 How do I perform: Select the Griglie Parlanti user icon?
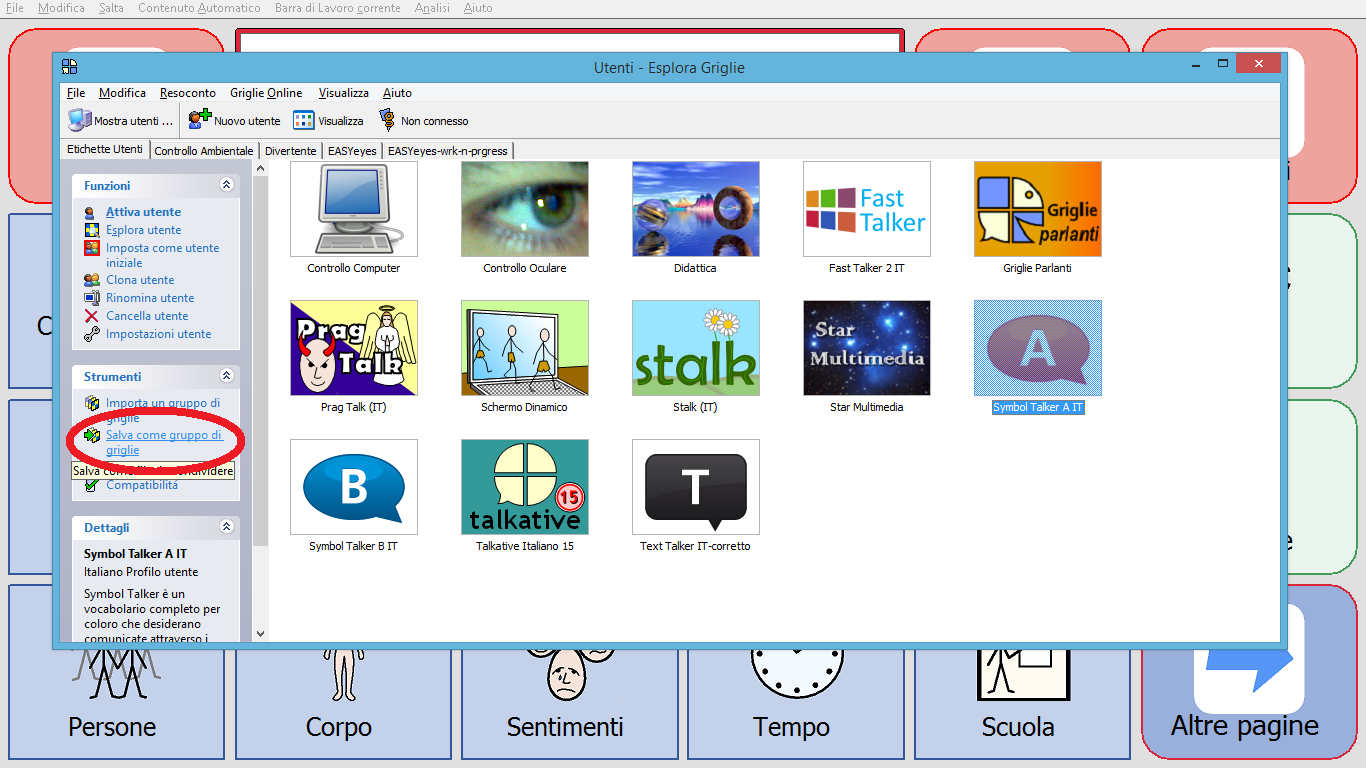[1038, 209]
